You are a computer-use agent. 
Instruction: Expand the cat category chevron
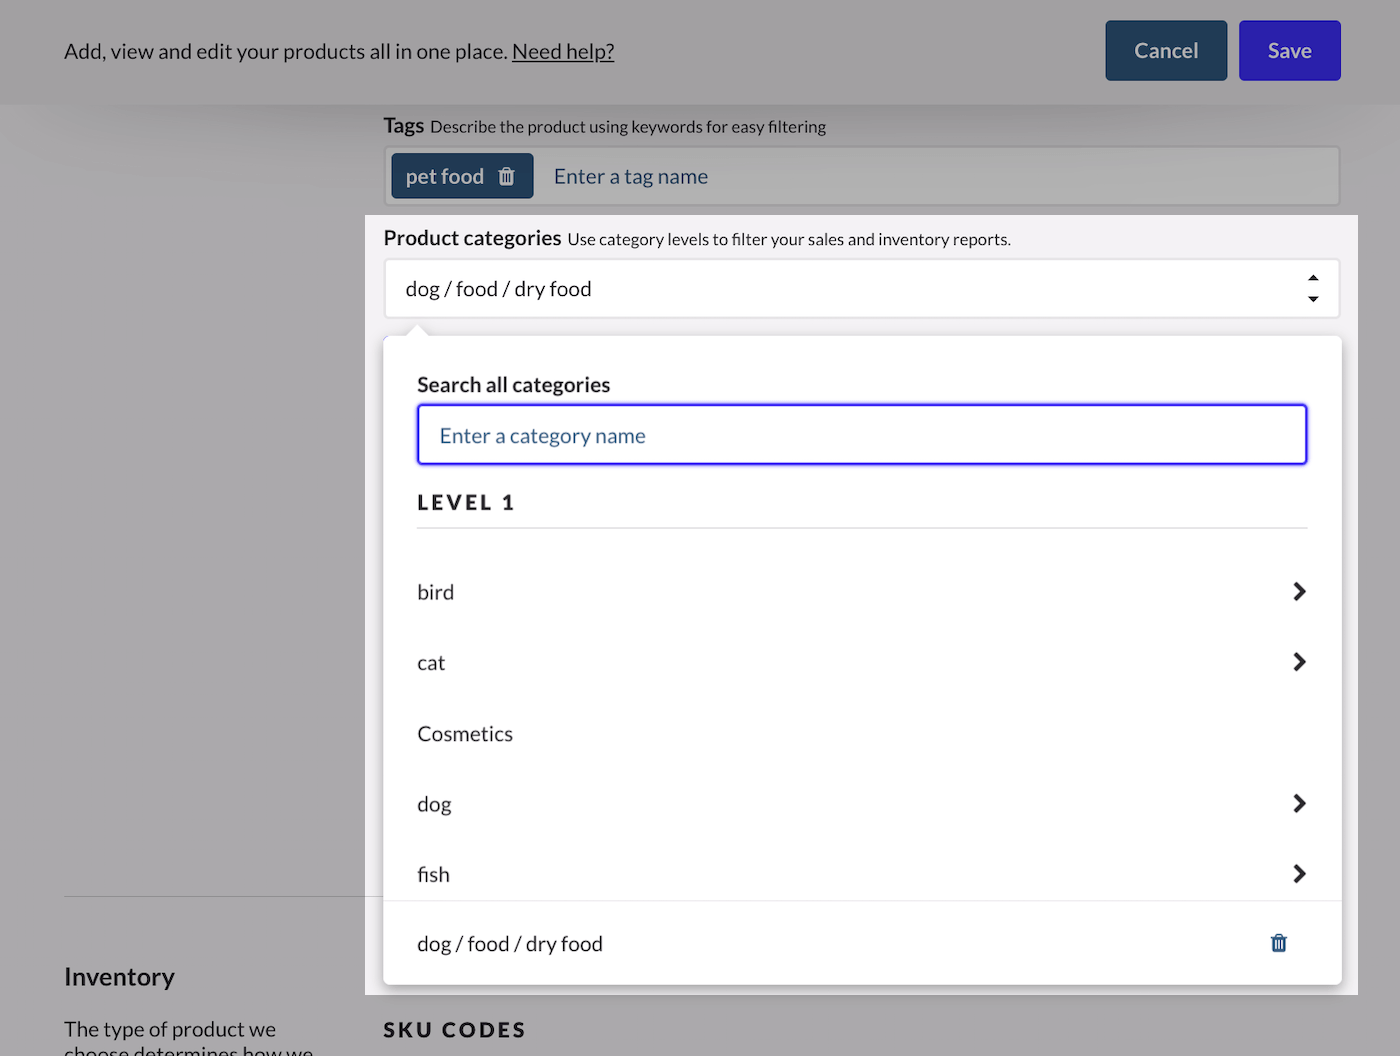(1299, 661)
